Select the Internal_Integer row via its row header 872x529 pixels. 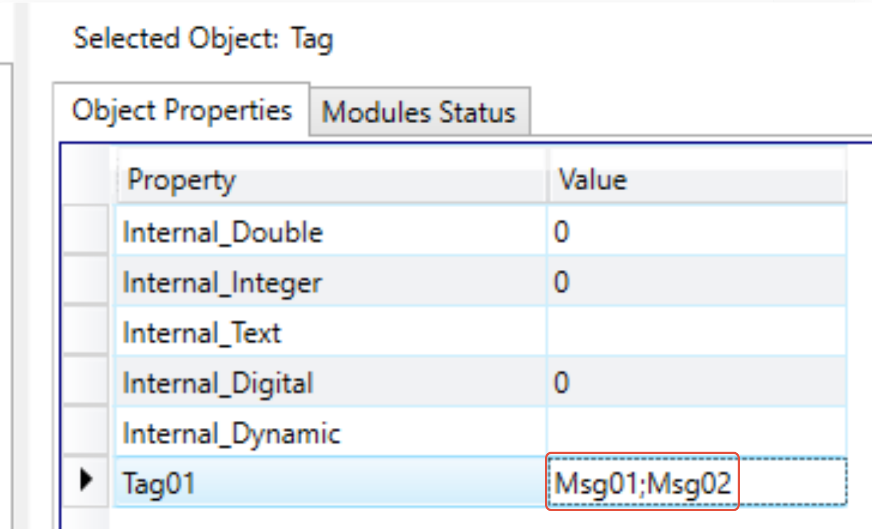pos(88,283)
